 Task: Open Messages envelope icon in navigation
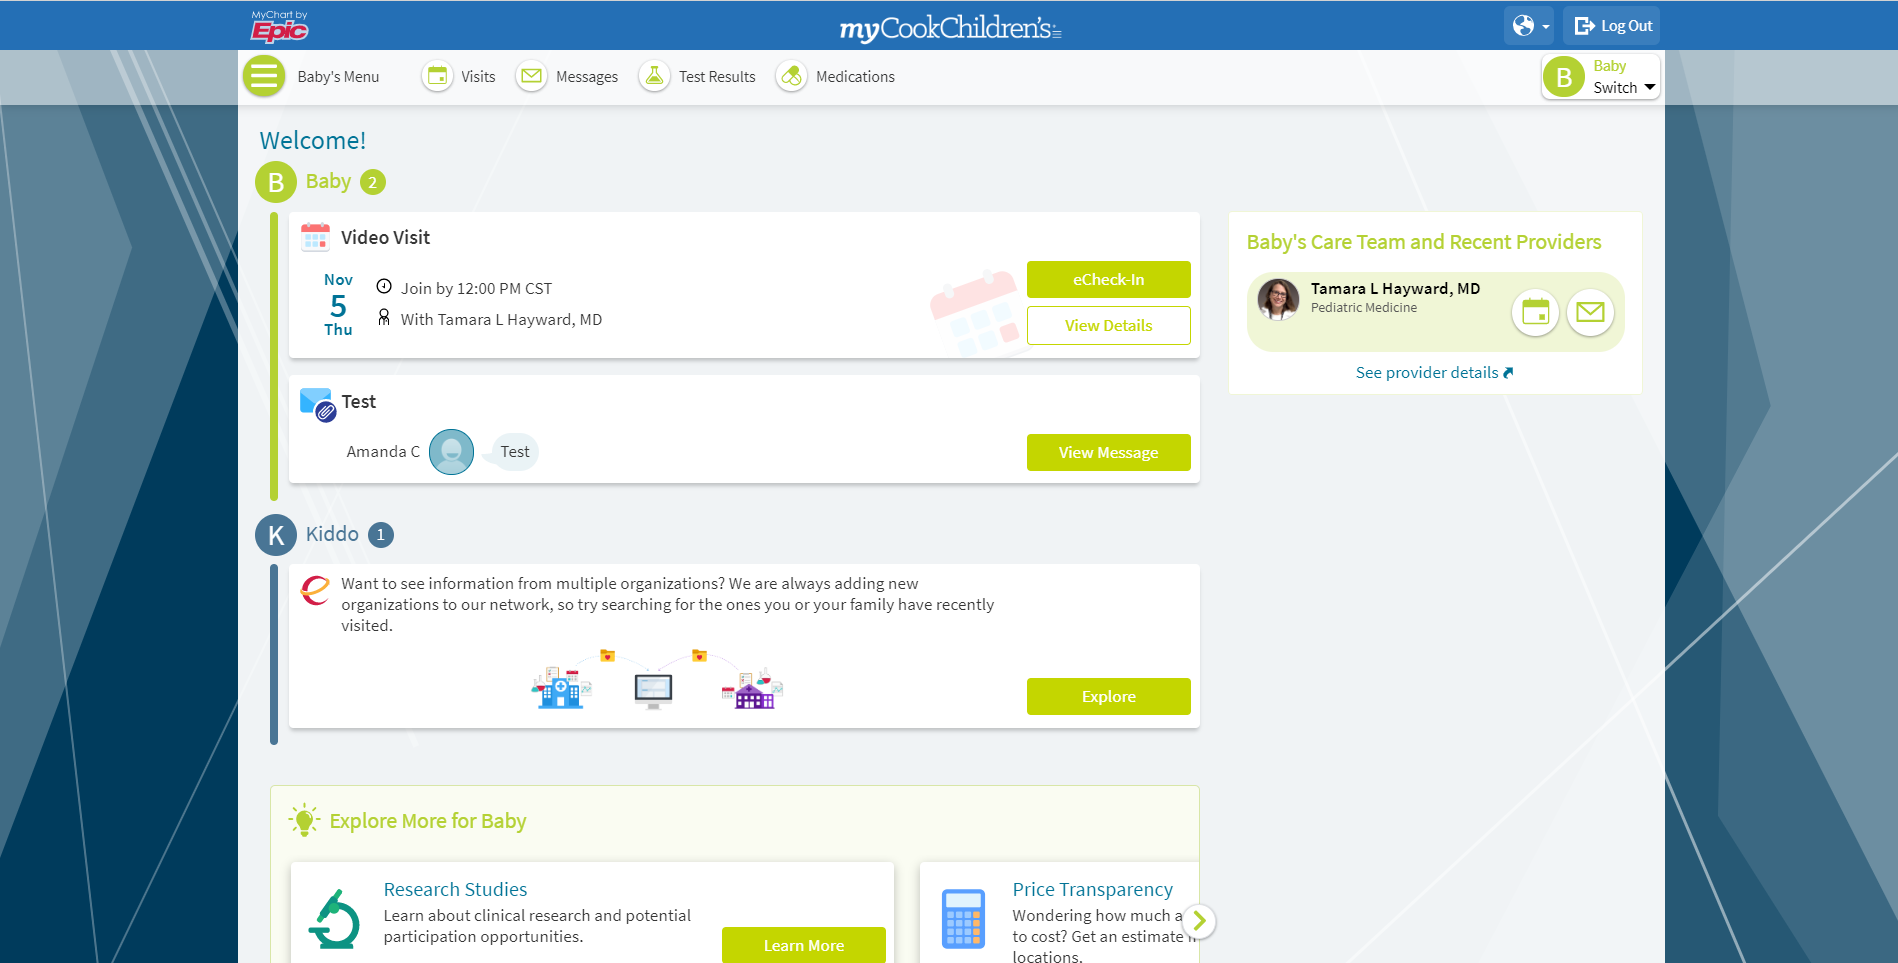coord(531,76)
